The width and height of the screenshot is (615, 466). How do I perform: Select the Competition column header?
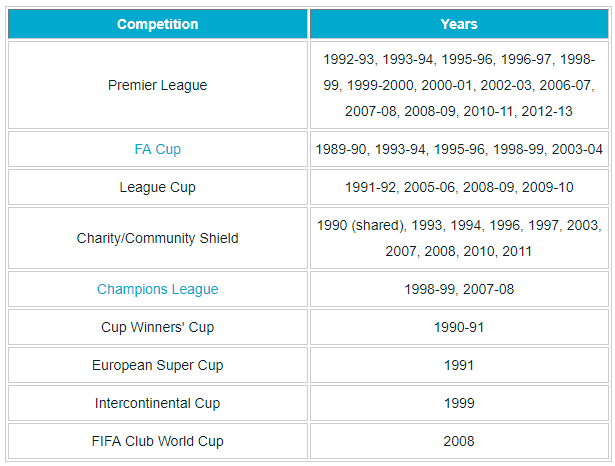point(158,24)
